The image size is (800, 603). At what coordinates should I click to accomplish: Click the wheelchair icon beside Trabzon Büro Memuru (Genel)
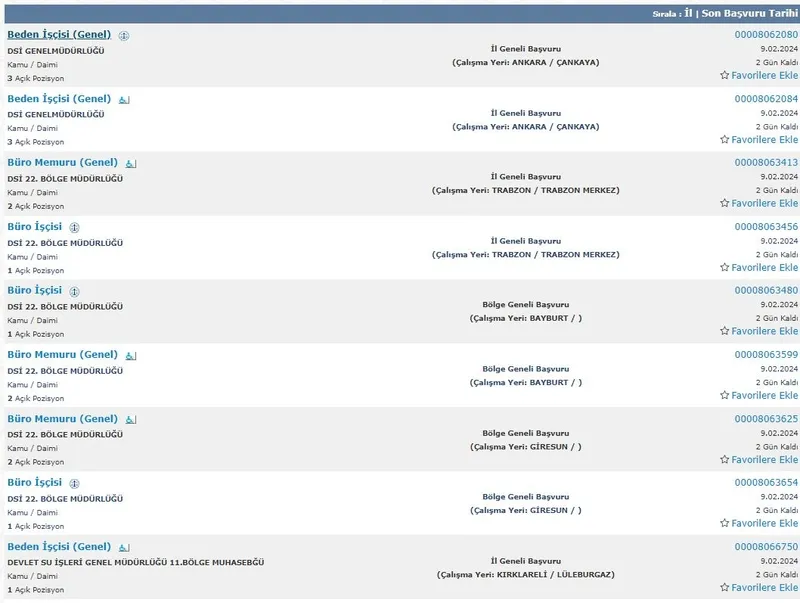click(x=131, y=163)
